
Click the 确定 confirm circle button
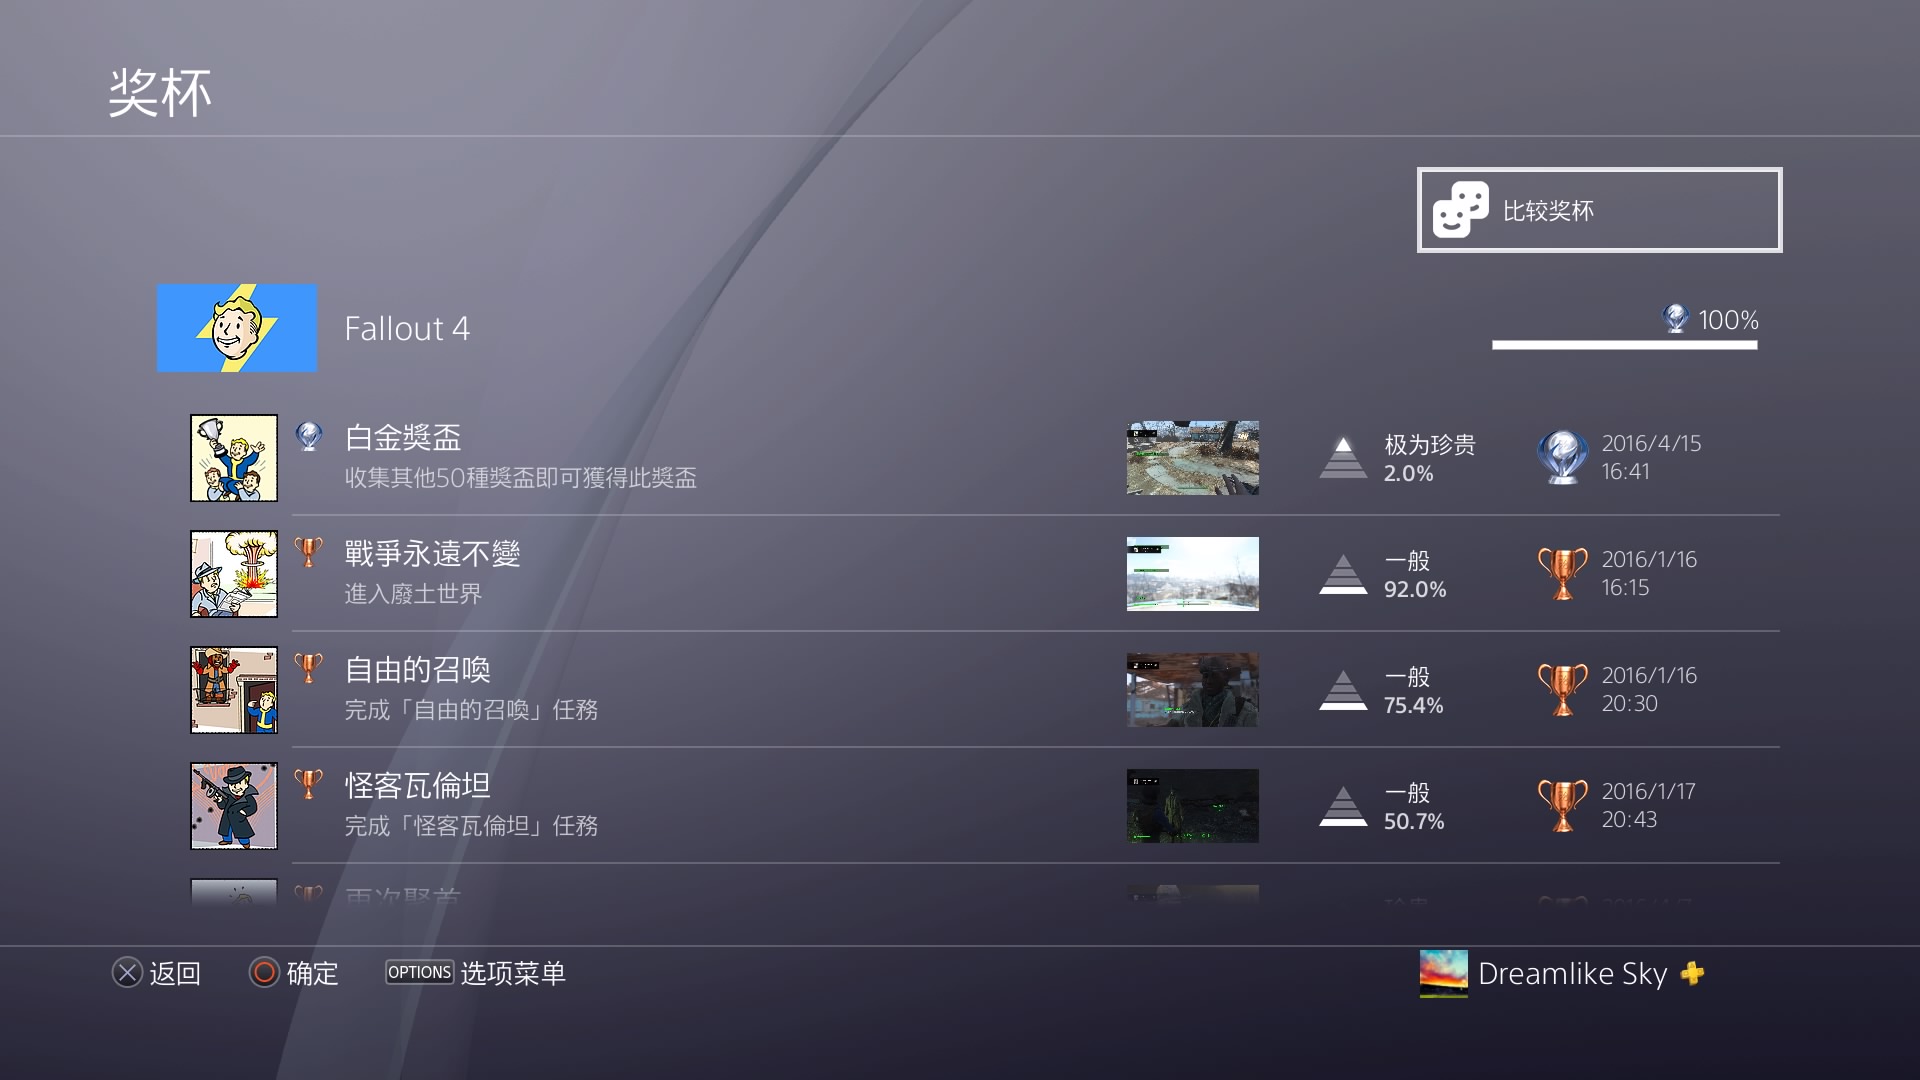[x=294, y=973]
